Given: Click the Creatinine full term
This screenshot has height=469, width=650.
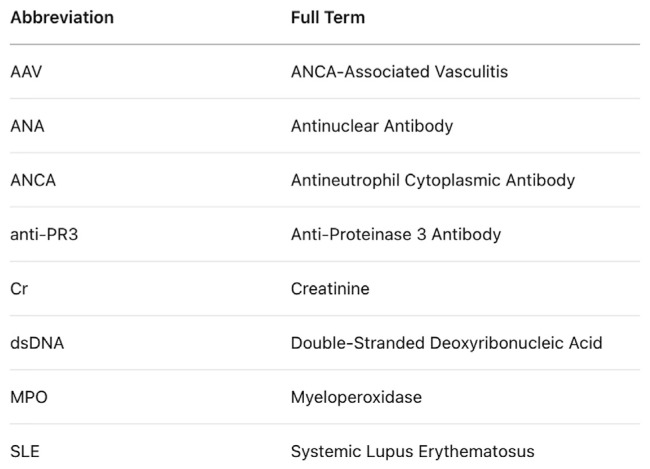Looking at the screenshot, I should tap(329, 288).
